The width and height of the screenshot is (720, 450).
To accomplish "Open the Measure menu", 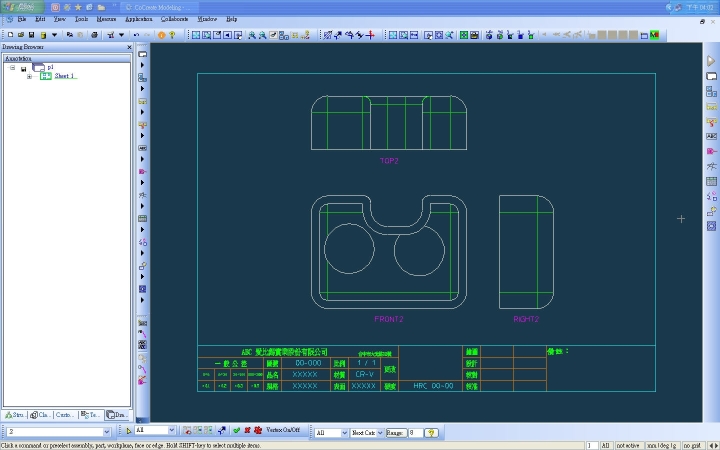I will click(x=106, y=19).
